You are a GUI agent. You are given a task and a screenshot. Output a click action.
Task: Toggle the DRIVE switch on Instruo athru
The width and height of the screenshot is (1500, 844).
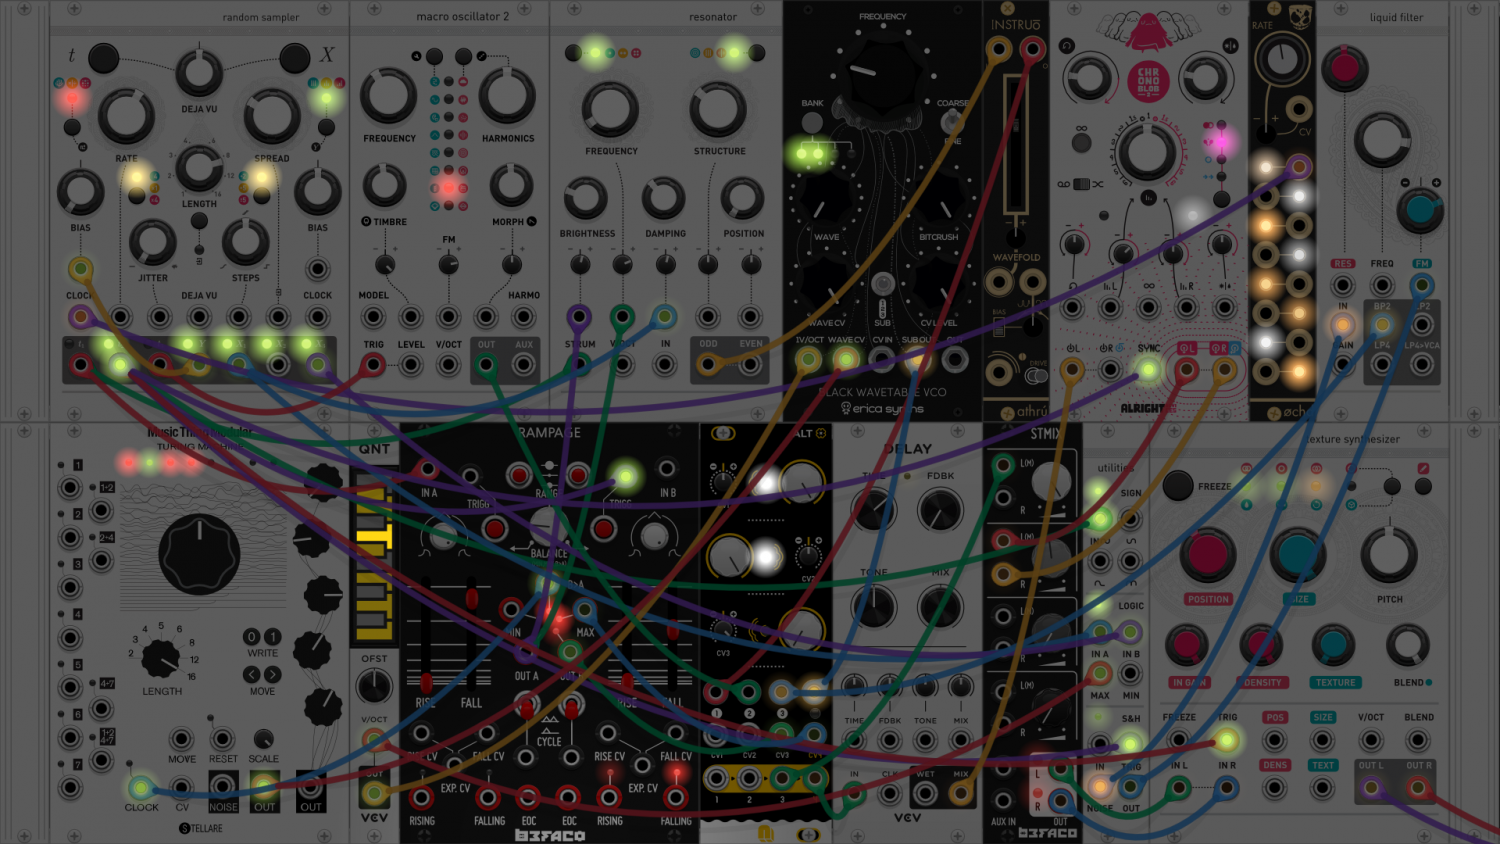(1037, 376)
